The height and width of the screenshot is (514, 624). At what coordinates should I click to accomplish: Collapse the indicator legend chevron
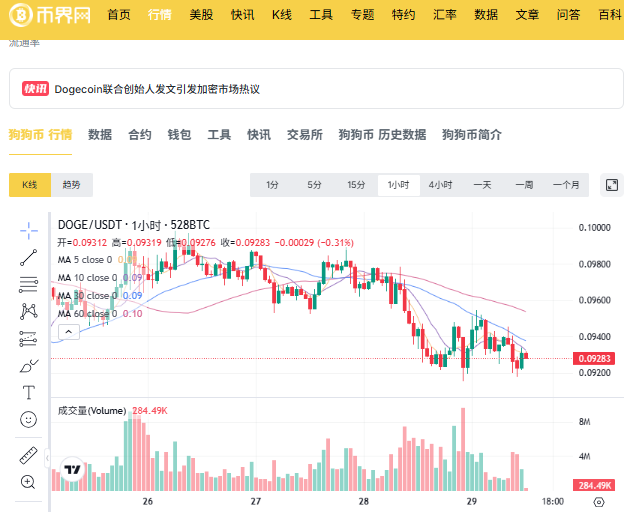[x=69, y=332]
